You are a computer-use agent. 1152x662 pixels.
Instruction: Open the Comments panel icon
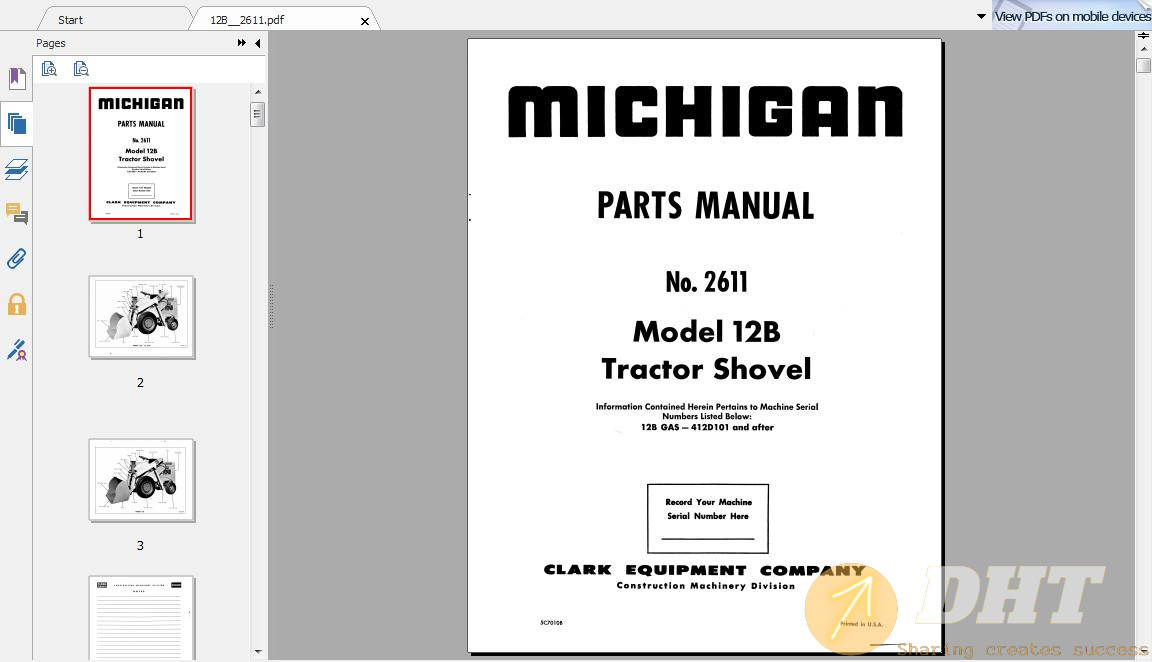(x=16, y=214)
